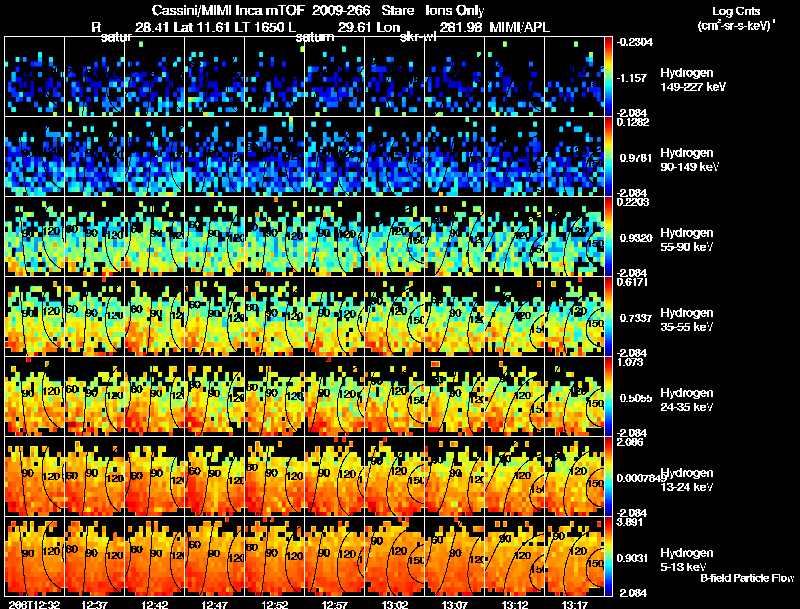Click the 'Hydrogen 24-35 keV' row label
This screenshot has width=800, height=609.
[687, 400]
